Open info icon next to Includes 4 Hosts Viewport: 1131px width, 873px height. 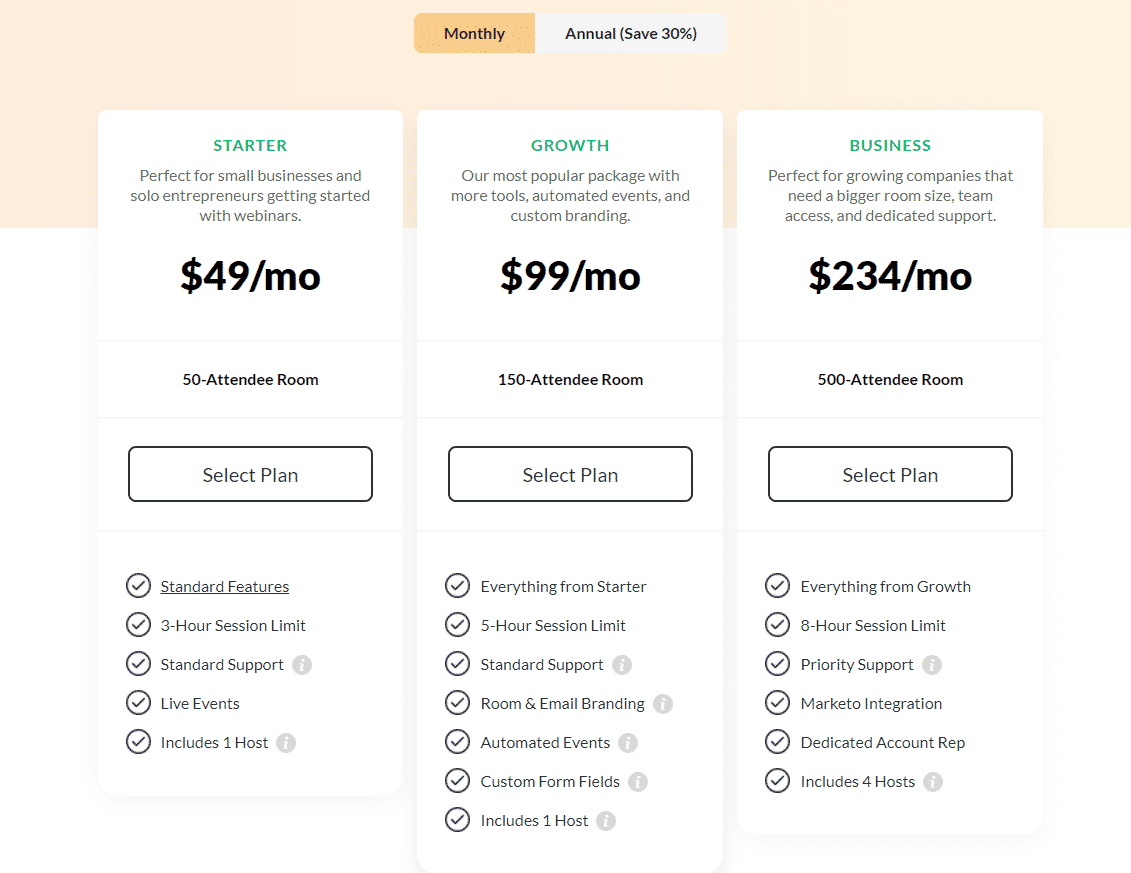click(x=933, y=781)
